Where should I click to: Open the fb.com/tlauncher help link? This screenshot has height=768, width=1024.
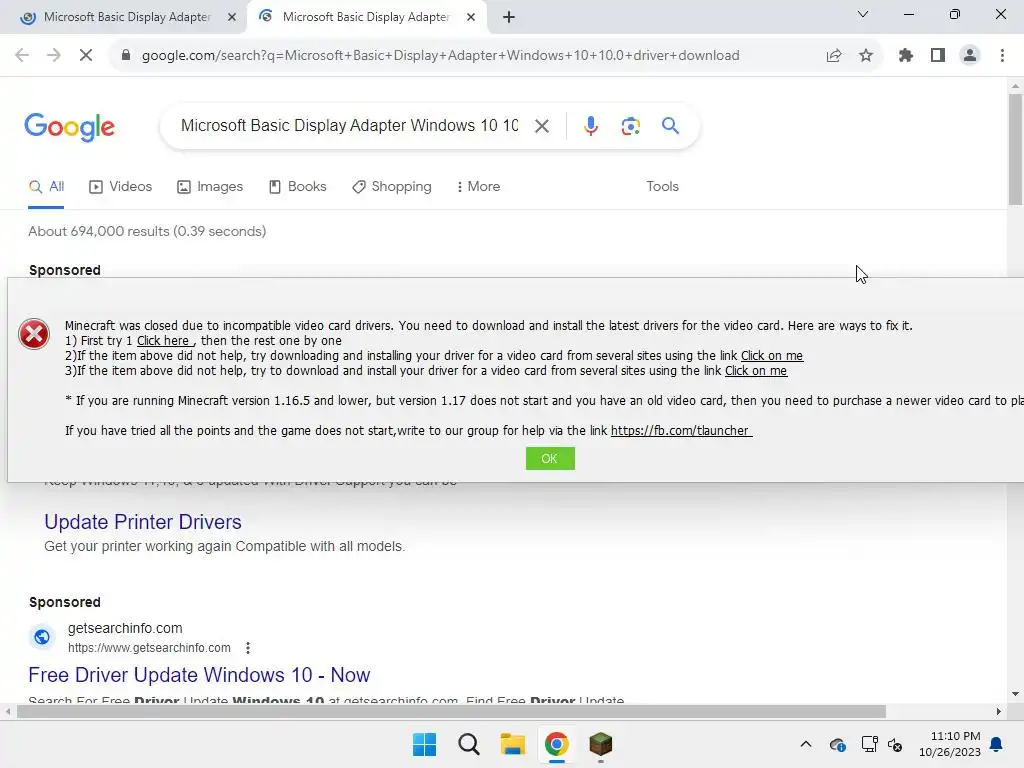pyautogui.click(x=681, y=430)
